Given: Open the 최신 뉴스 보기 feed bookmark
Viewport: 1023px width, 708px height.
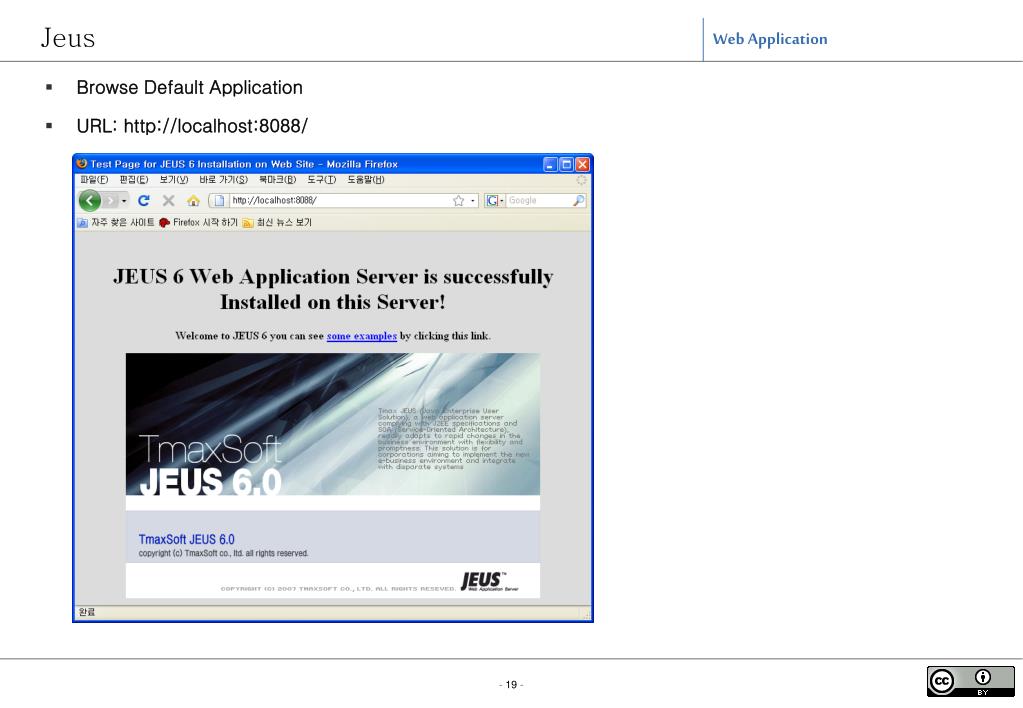Looking at the screenshot, I should pos(277,223).
